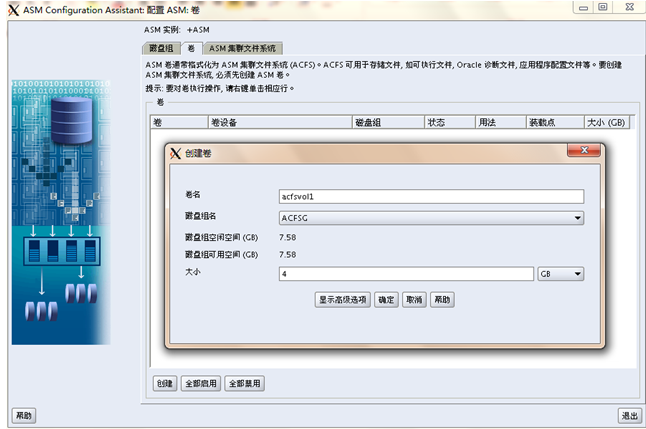The image size is (646, 429).
Task: Click the 帮助 button in the 创建卷 dialog
Action: tap(442, 300)
